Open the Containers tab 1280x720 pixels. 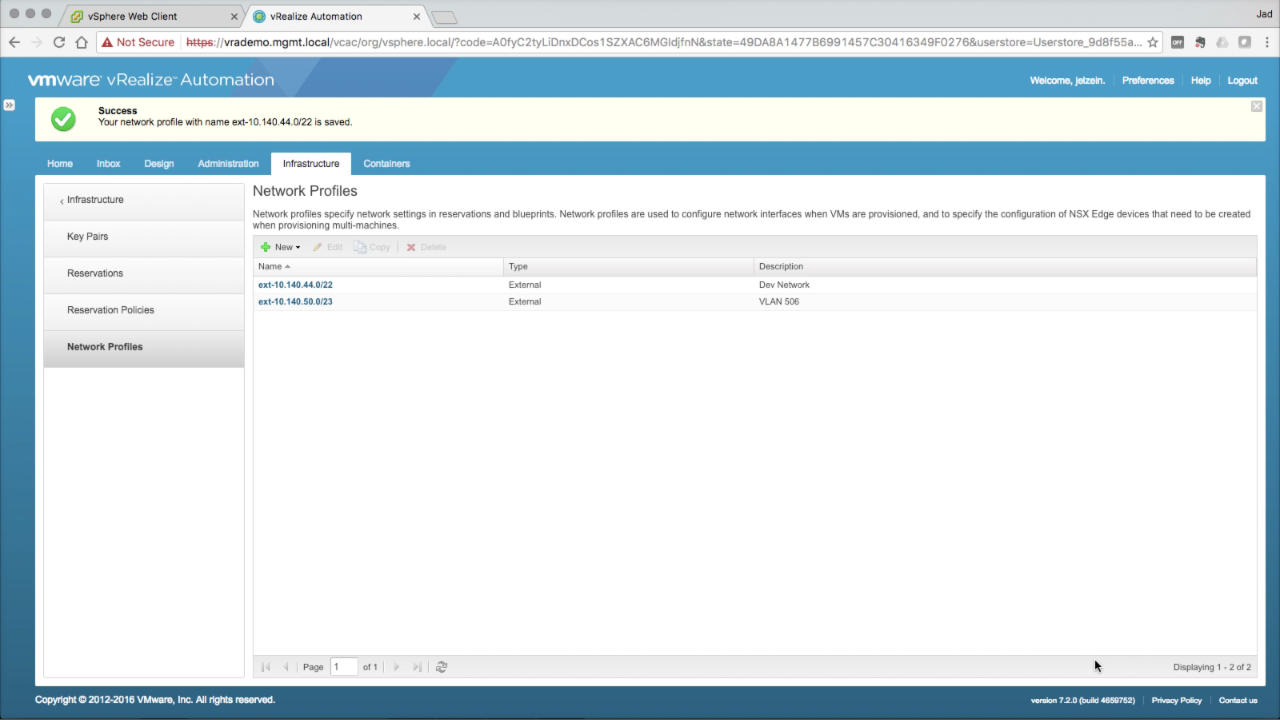[387, 163]
